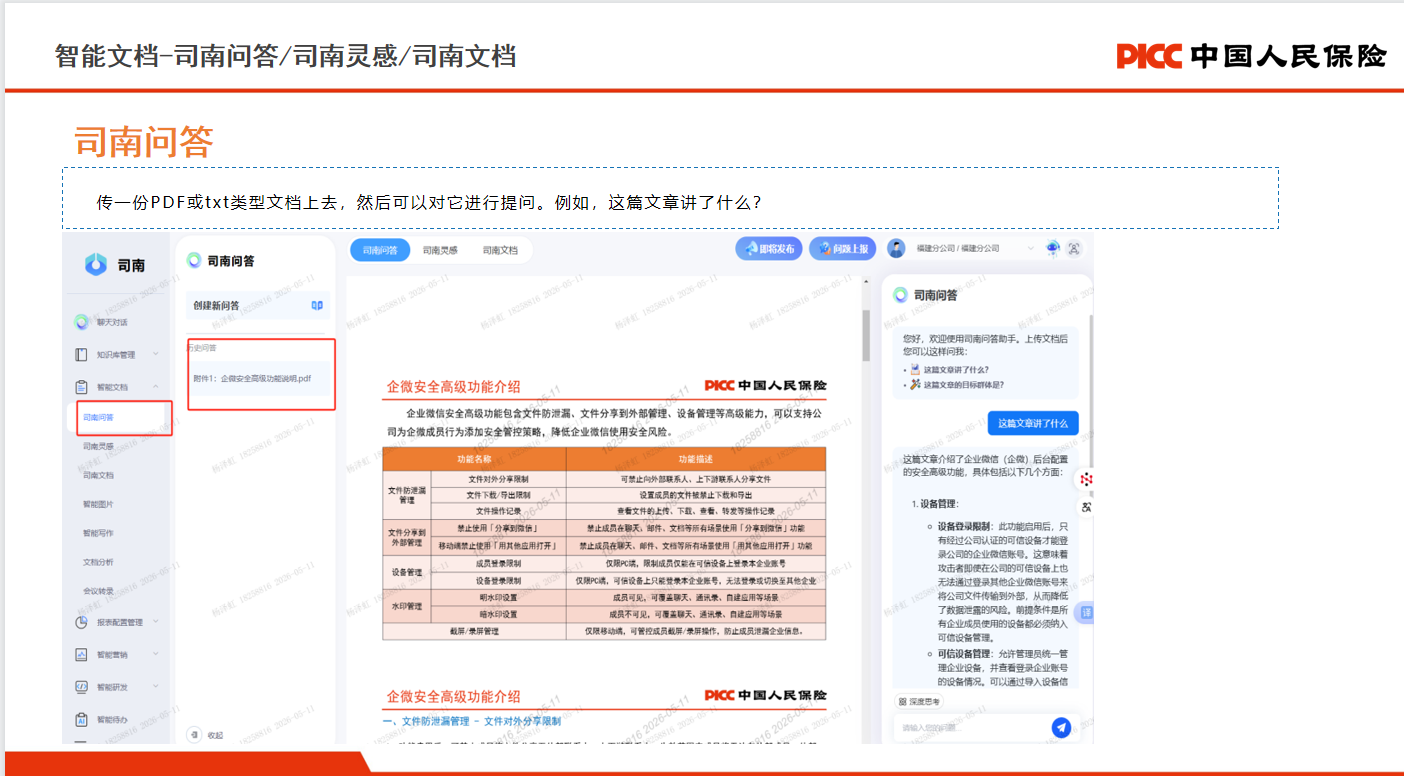The image size is (1404, 776).
Task: Click the translate floating icon on right edge
Action: point(1086,507)
